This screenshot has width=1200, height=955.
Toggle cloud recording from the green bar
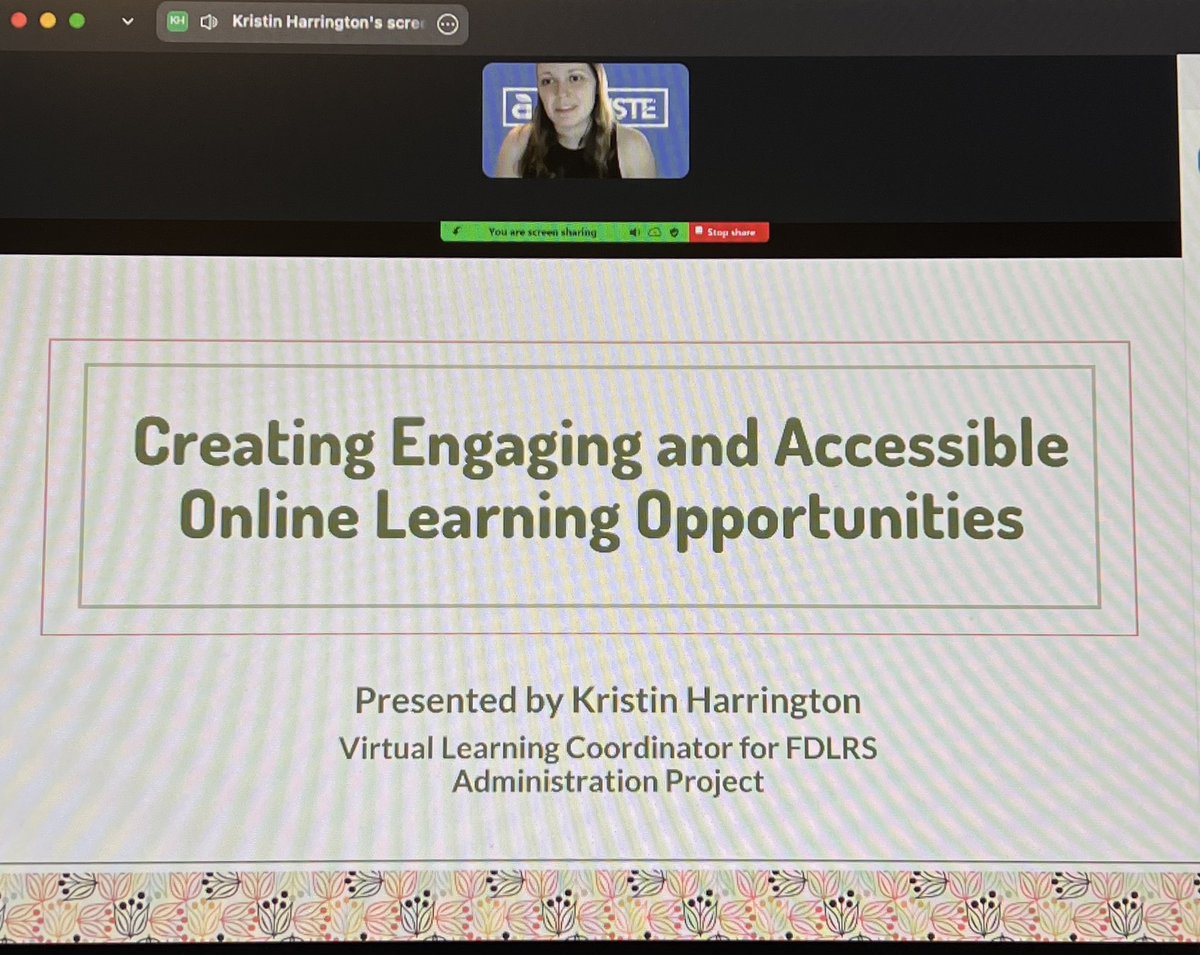pos(654,232)
